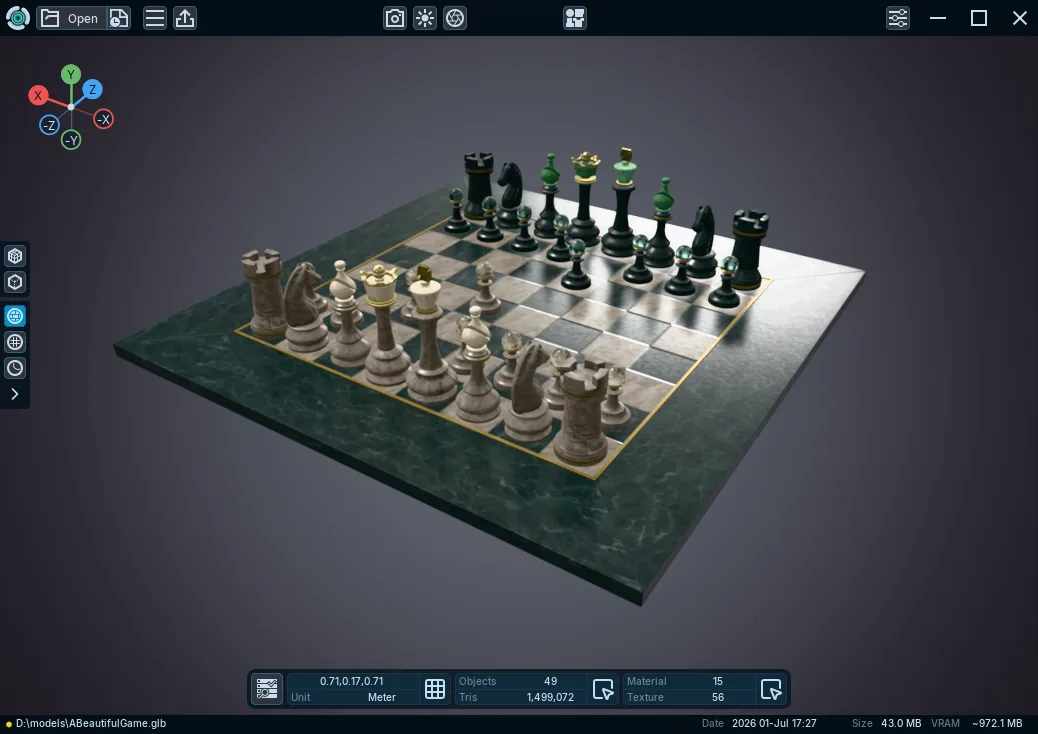1038x734 pixels.
Task: Click the clock animation icon in the sidebar
Action: (x=15, y=368)
